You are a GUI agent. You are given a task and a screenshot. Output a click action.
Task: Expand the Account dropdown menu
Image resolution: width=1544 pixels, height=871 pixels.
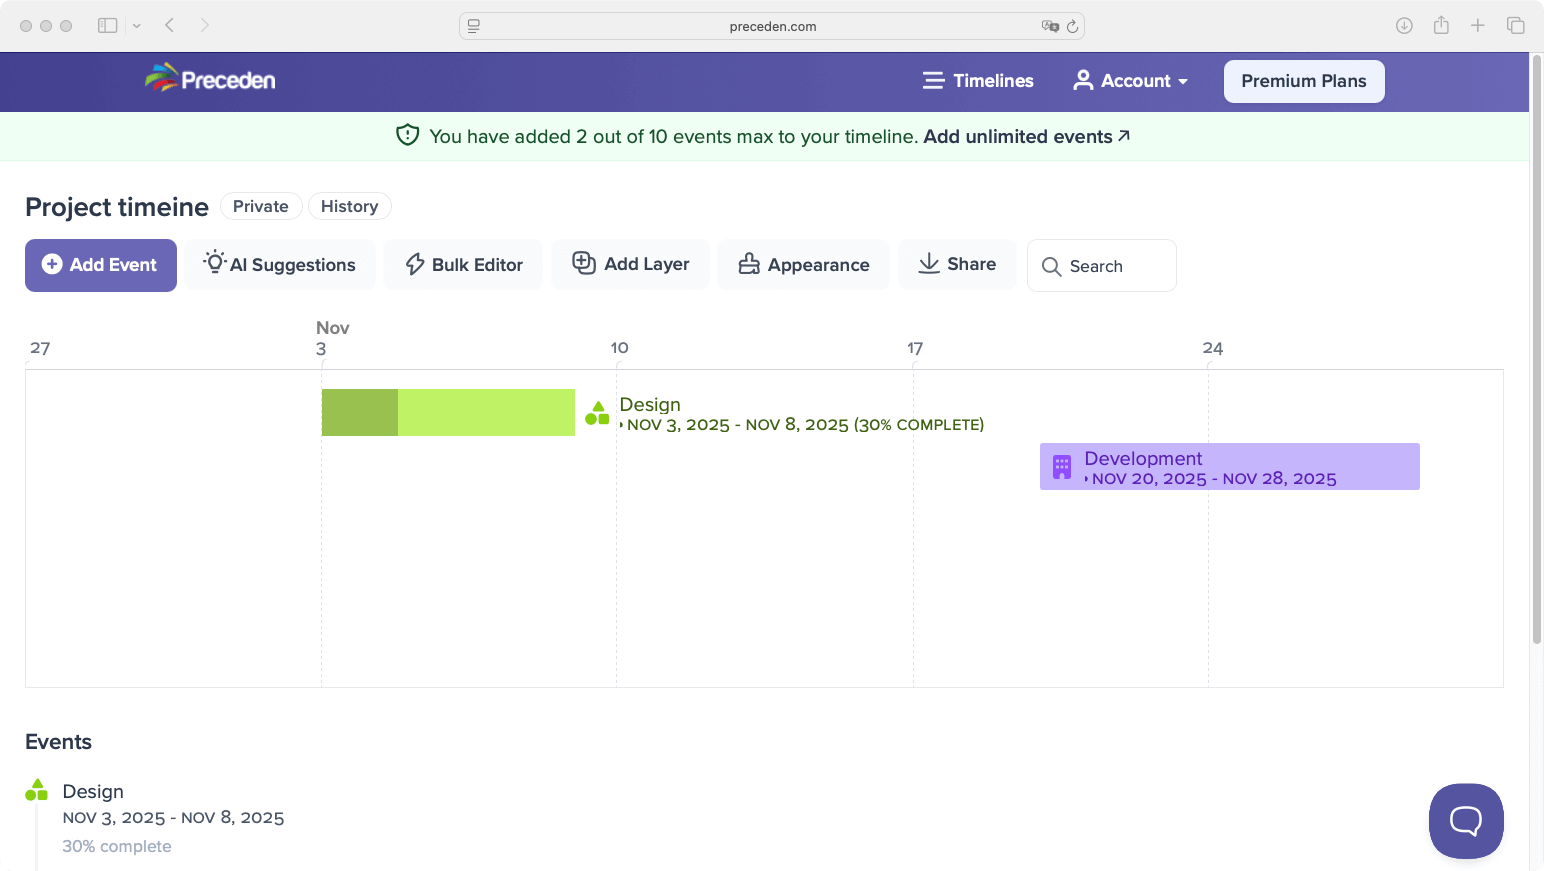pyautogui.click(x=1131, y=81)
